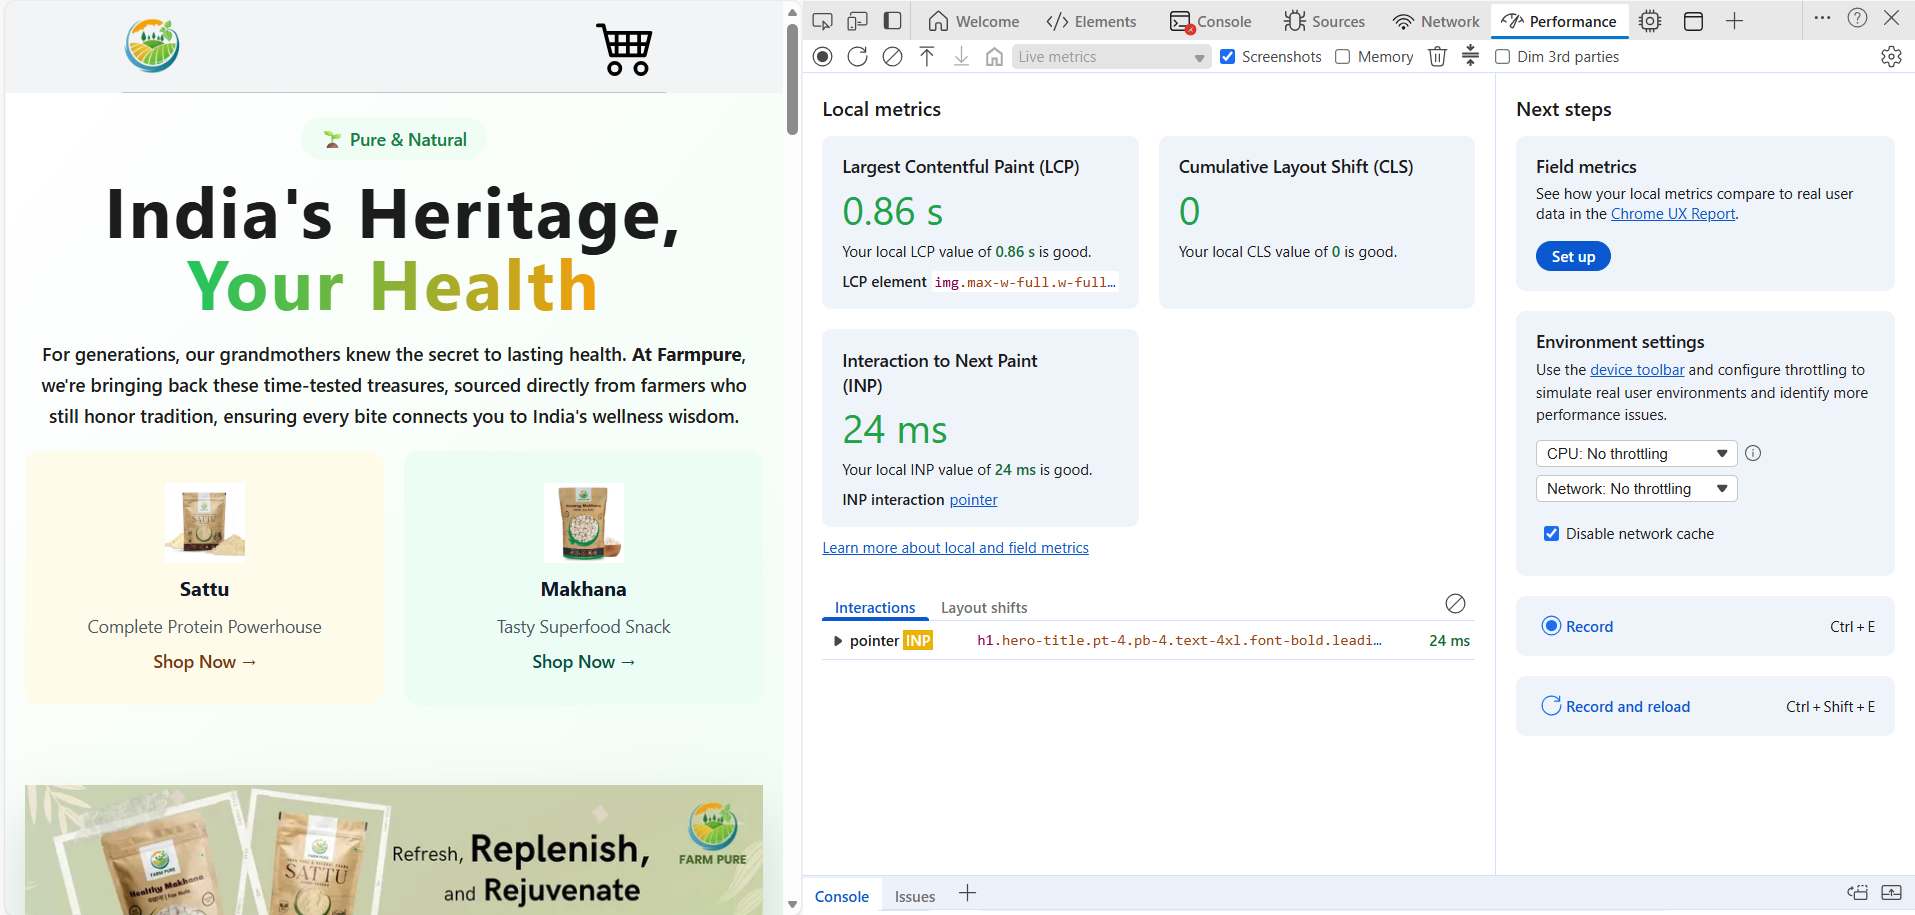Open the additional tool settings gear icon
The height and width of the screenshot is (915, 1915).
click(x=1650, y=21)
